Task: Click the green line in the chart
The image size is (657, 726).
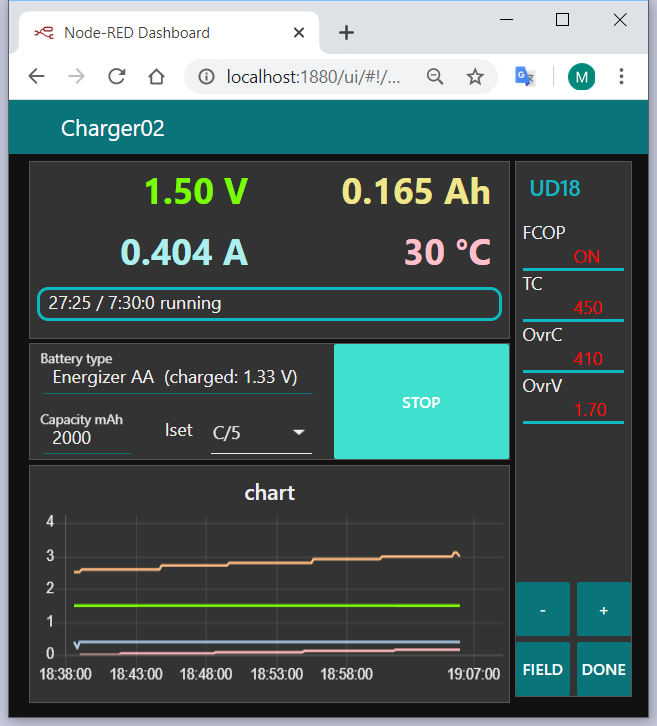Action: (267, 605)
